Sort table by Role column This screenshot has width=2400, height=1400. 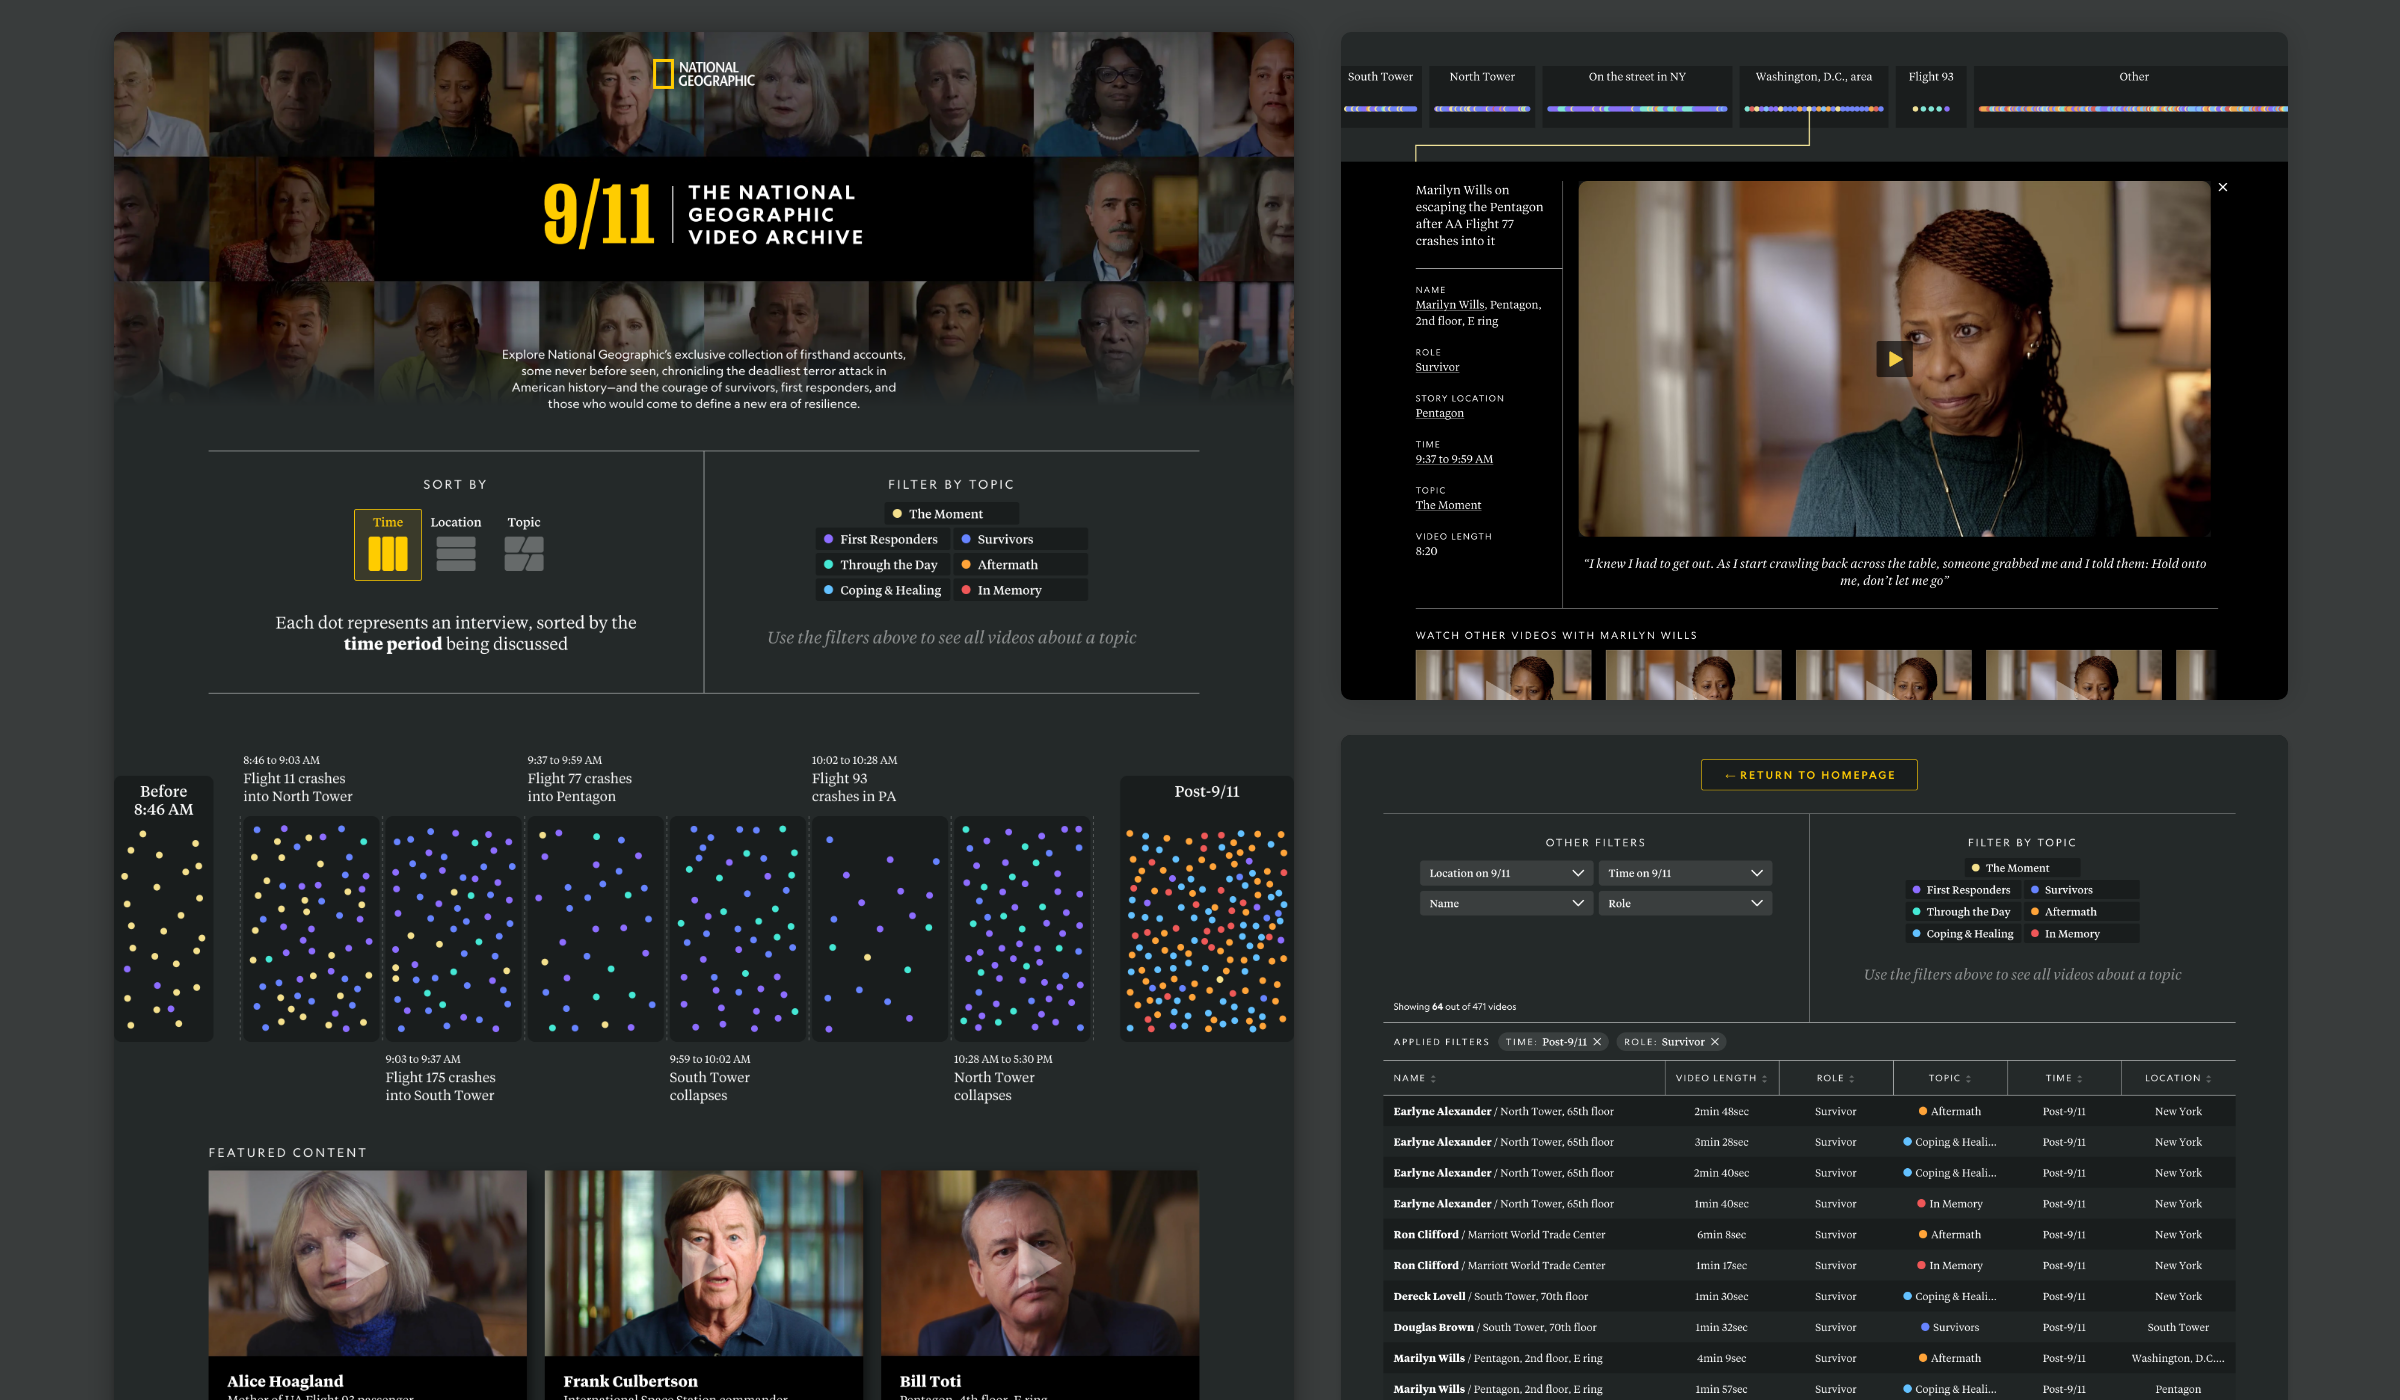(x=1835, y=1078)
